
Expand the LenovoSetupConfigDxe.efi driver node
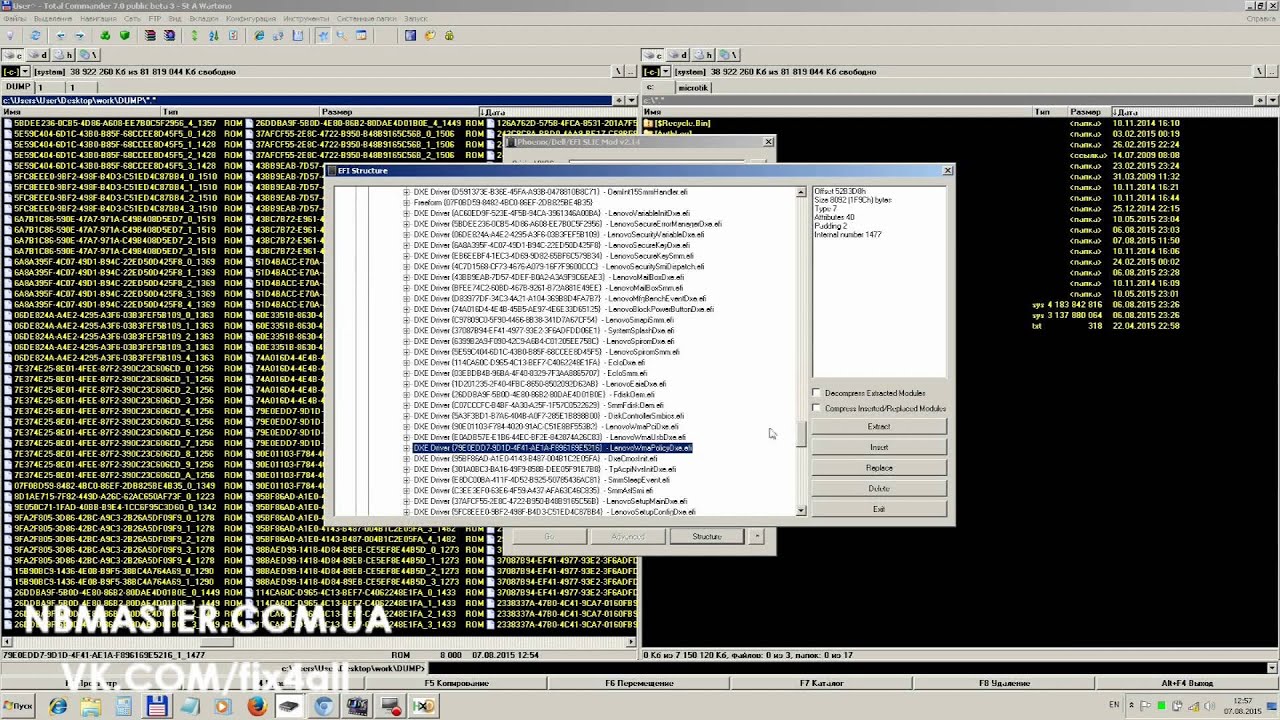pyautogui.click(x=406, y=512)
